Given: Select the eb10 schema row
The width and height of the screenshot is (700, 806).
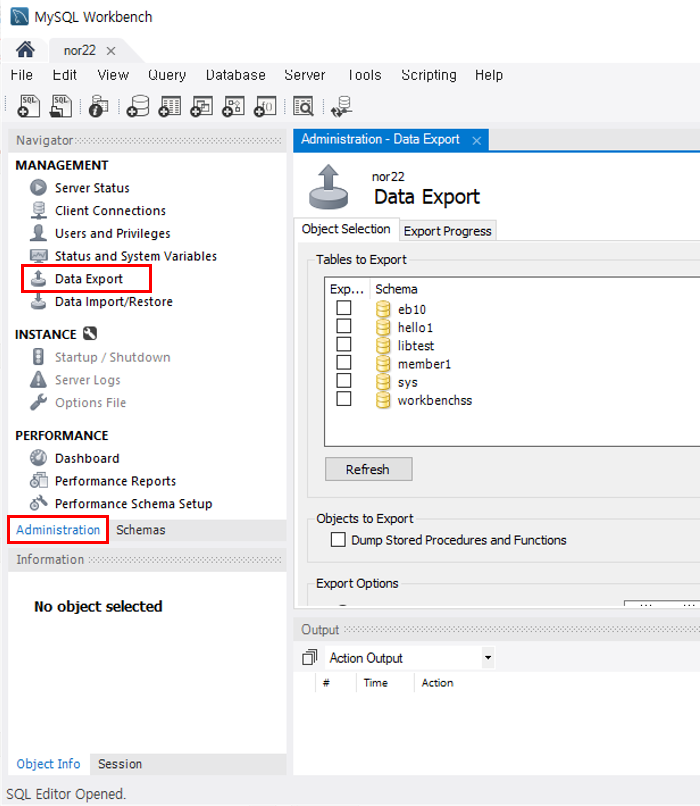Looking at the screenshot, I should point(412,309).
